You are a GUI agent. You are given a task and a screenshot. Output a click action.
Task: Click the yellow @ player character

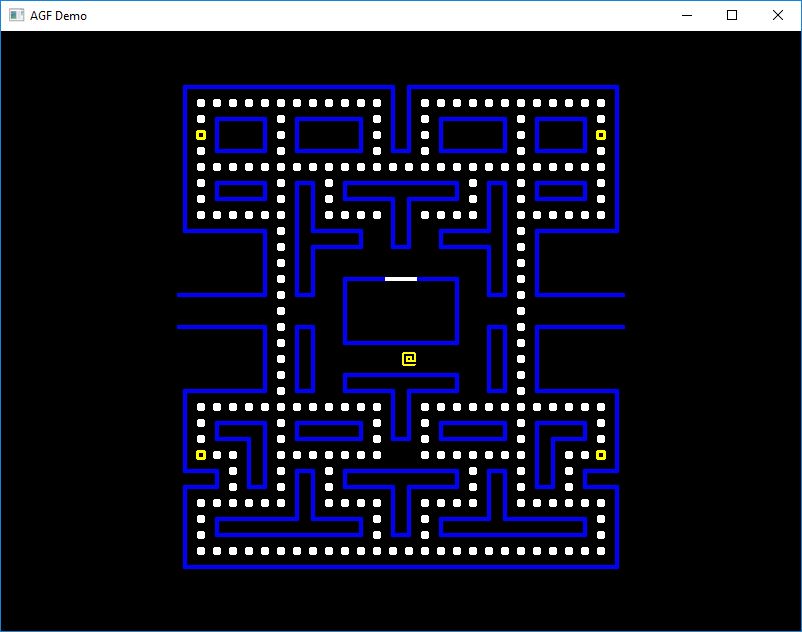click(409, 359)
